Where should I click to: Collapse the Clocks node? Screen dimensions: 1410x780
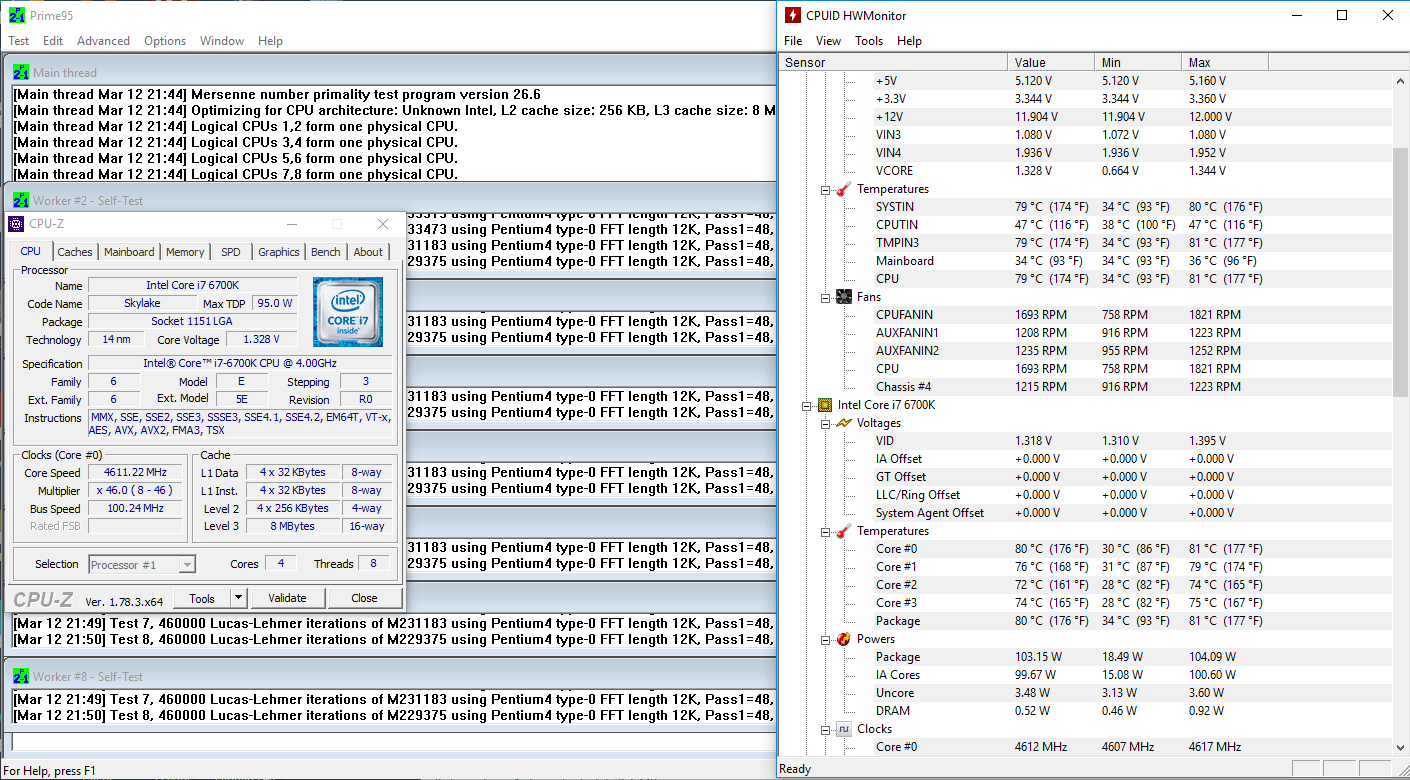826,729
